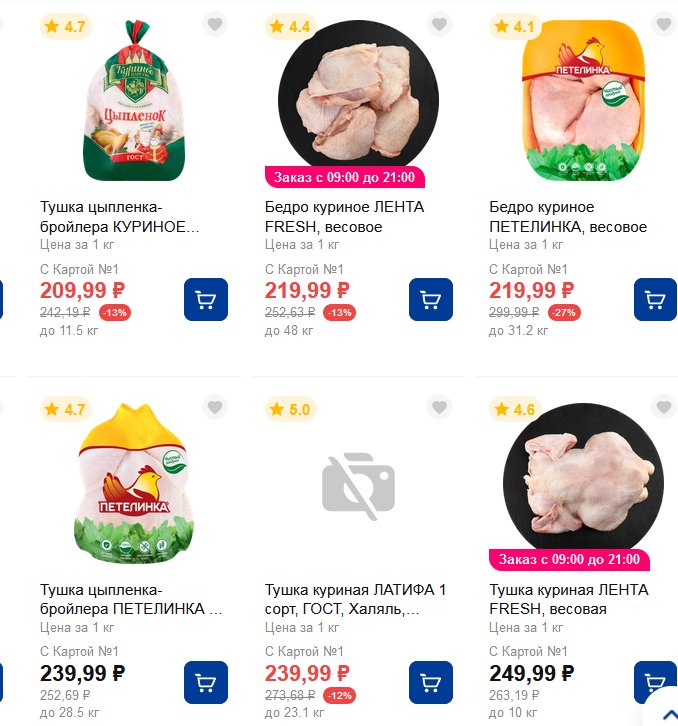This screenshot has width=678, height=726.
Task: Add Бедро куриное ПЕТЕЛИНКА to cart
Action: 655,300
